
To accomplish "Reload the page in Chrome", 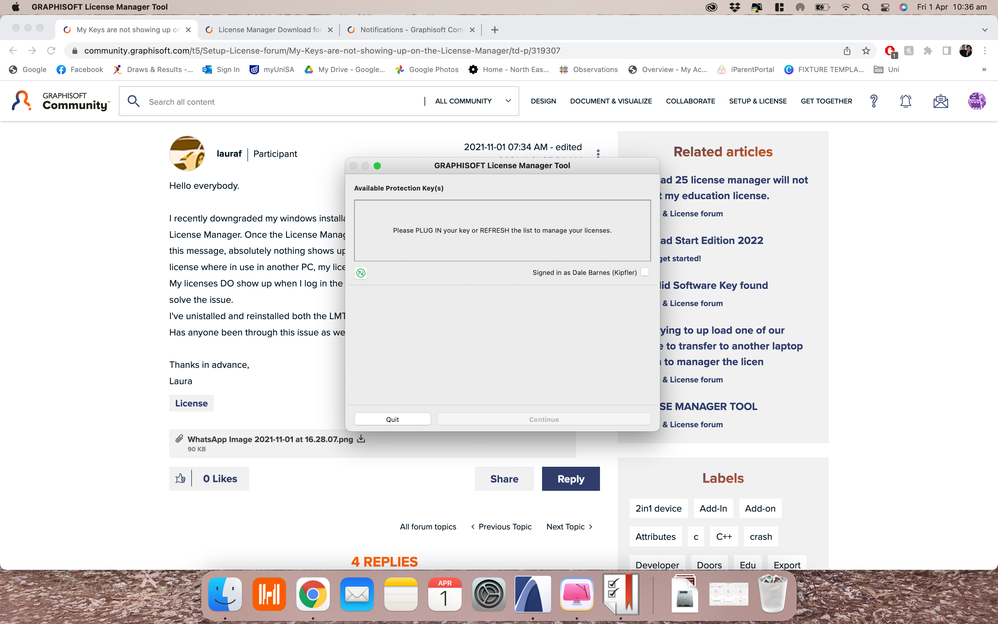I will pos(51,51).
